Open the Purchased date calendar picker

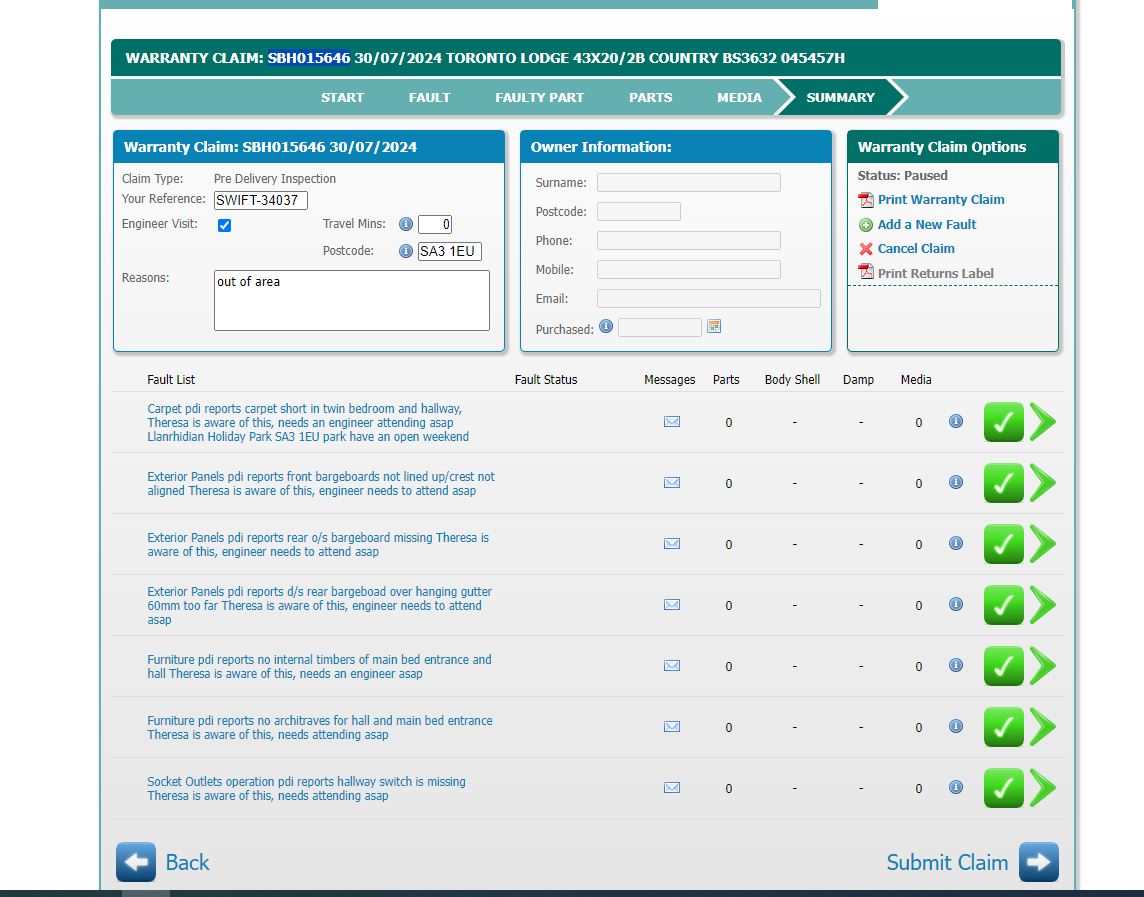coord(714,327)
